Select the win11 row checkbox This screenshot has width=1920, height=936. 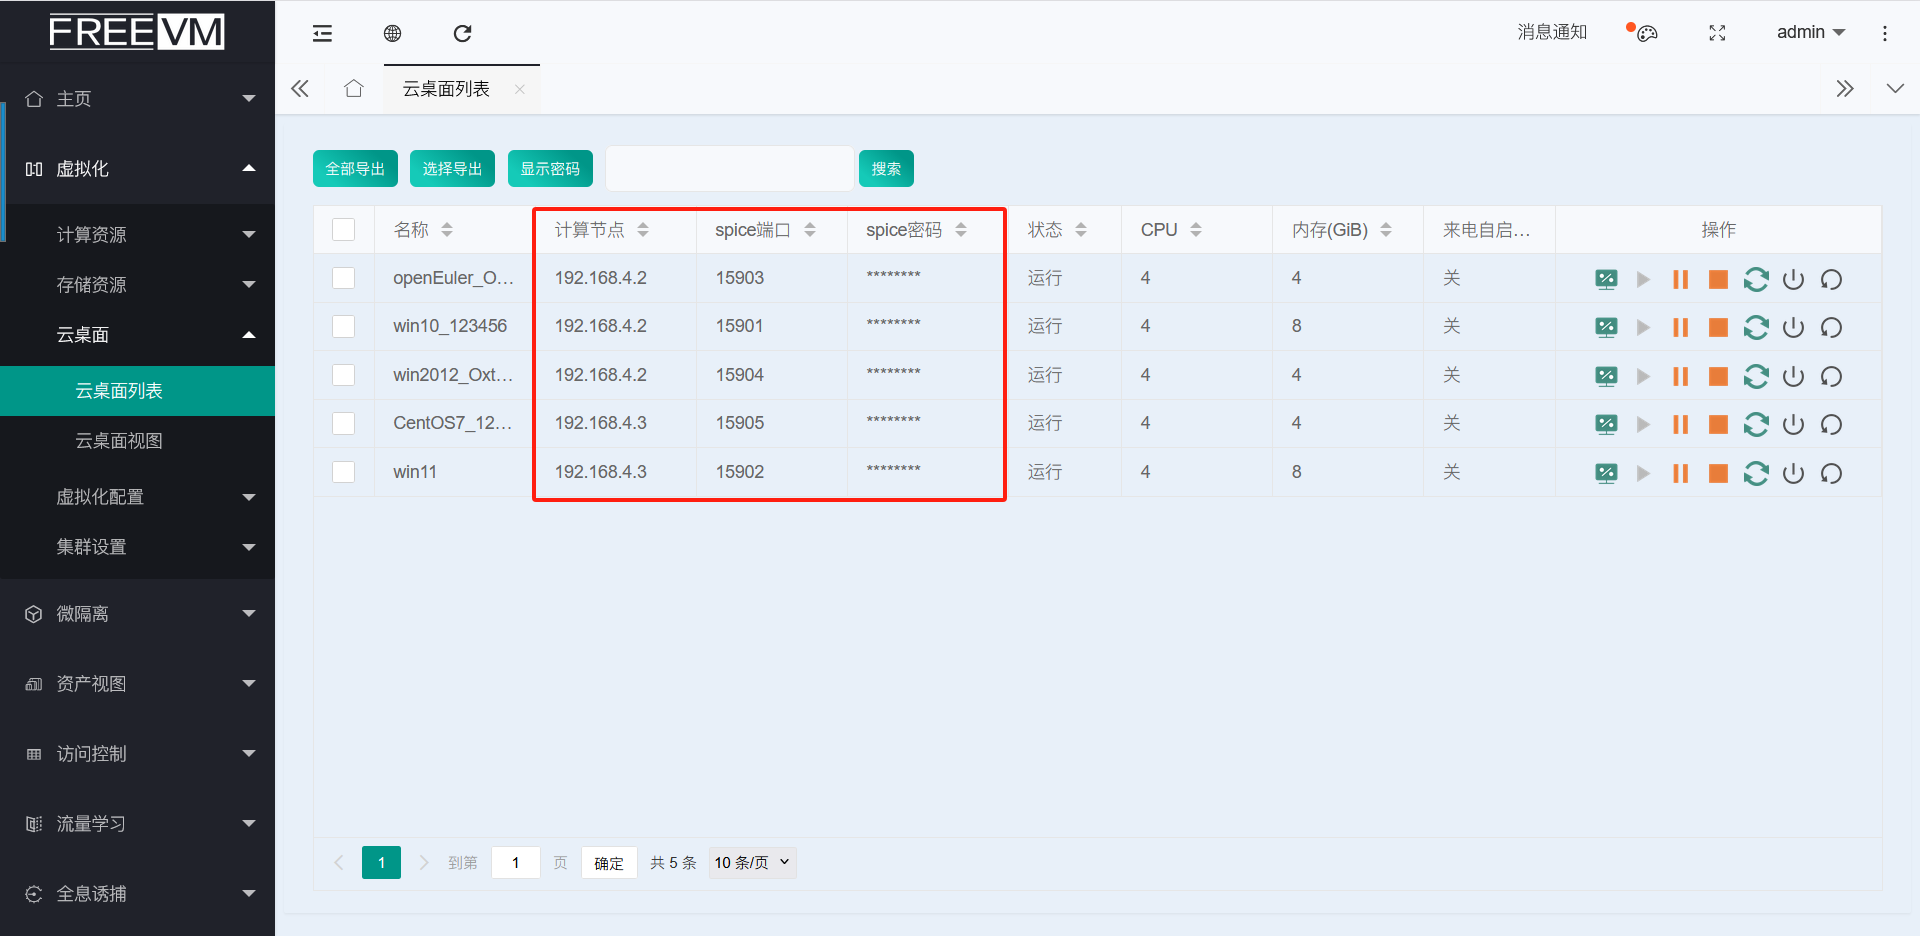(343, 472)
